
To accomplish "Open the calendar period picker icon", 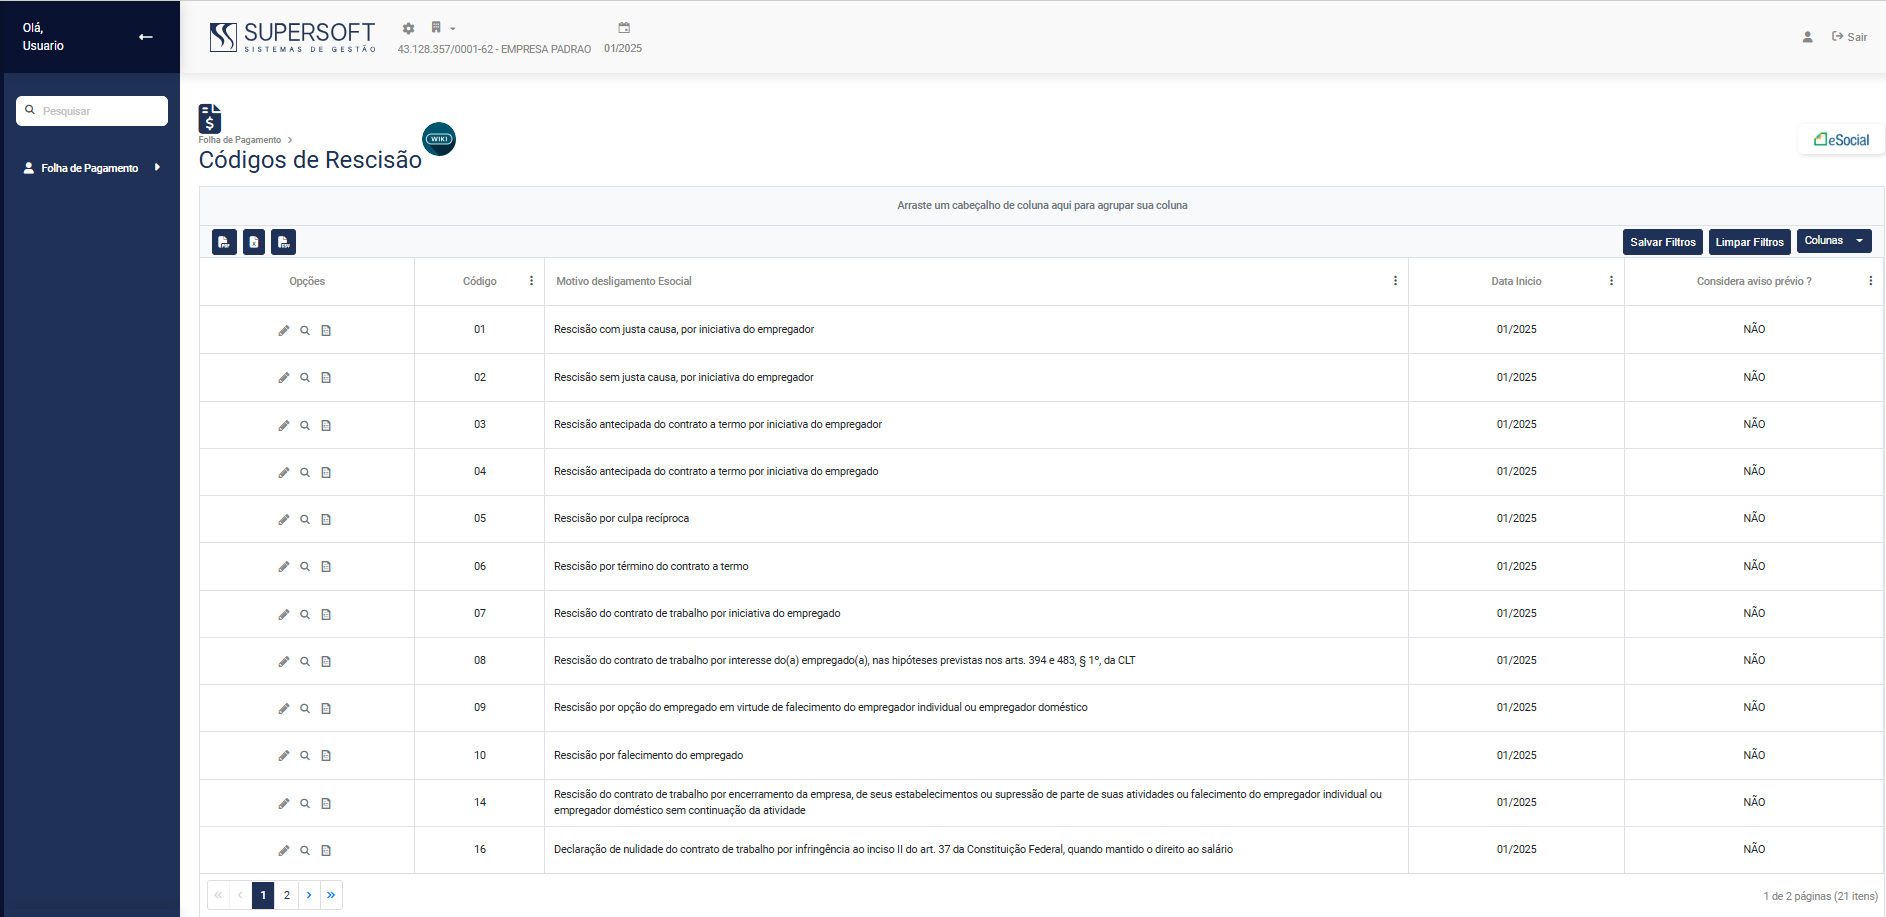I will click(624, 28).
